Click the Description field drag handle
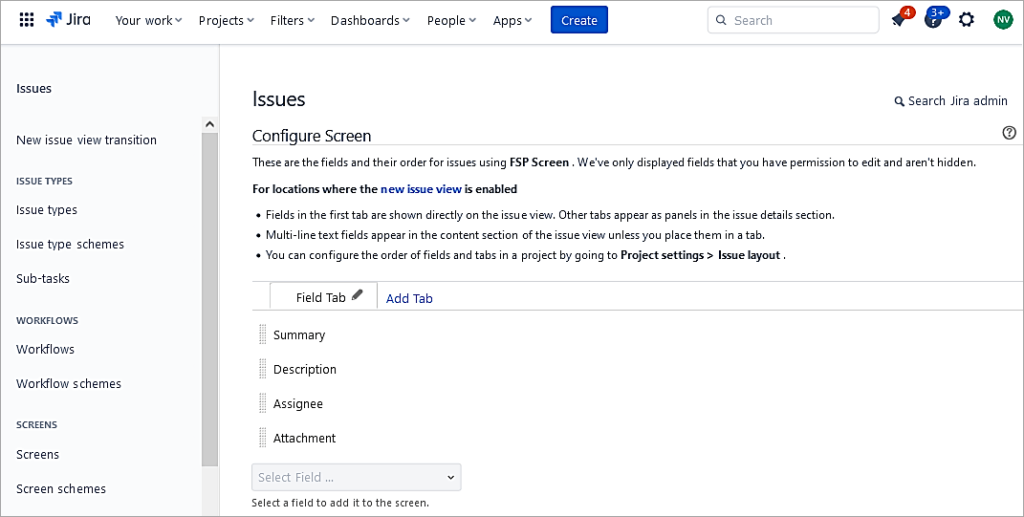 tap(263, 369)
